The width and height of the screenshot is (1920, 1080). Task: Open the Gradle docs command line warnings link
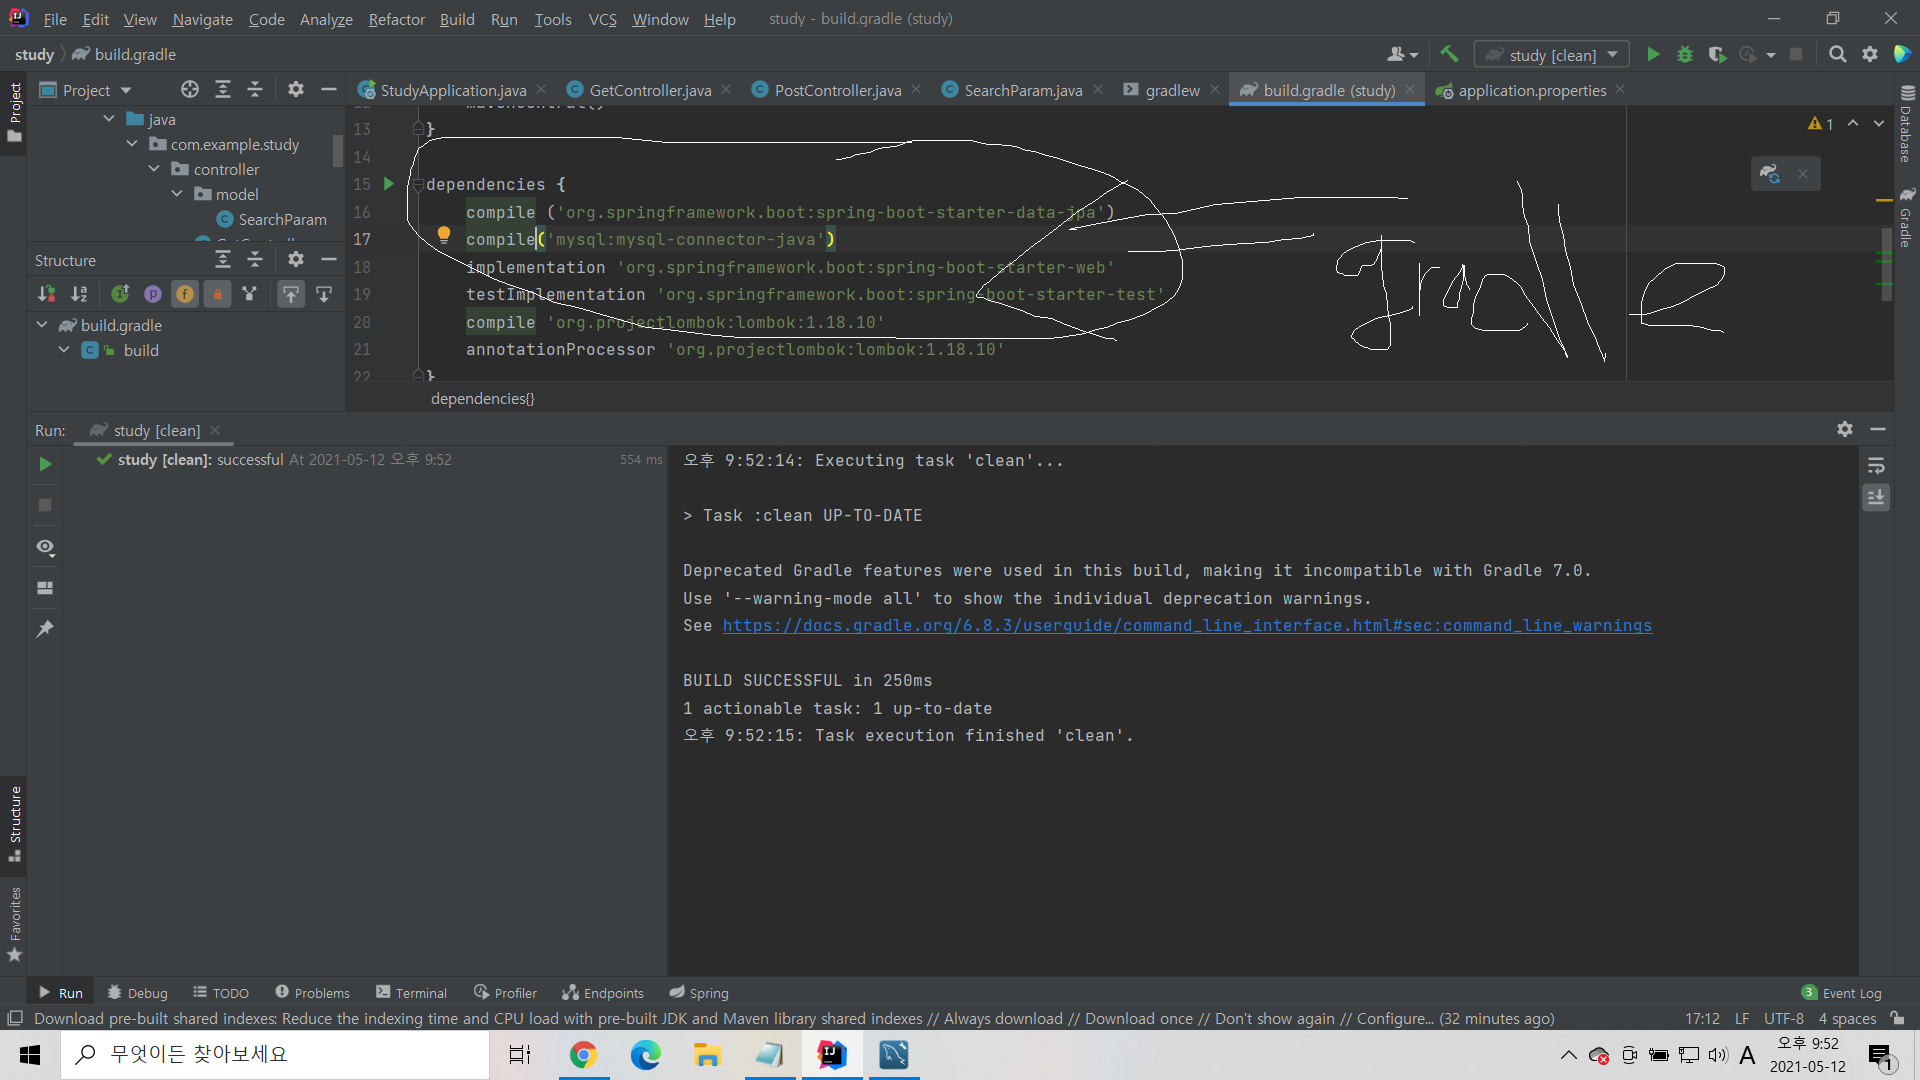[x=1186, y=625]
